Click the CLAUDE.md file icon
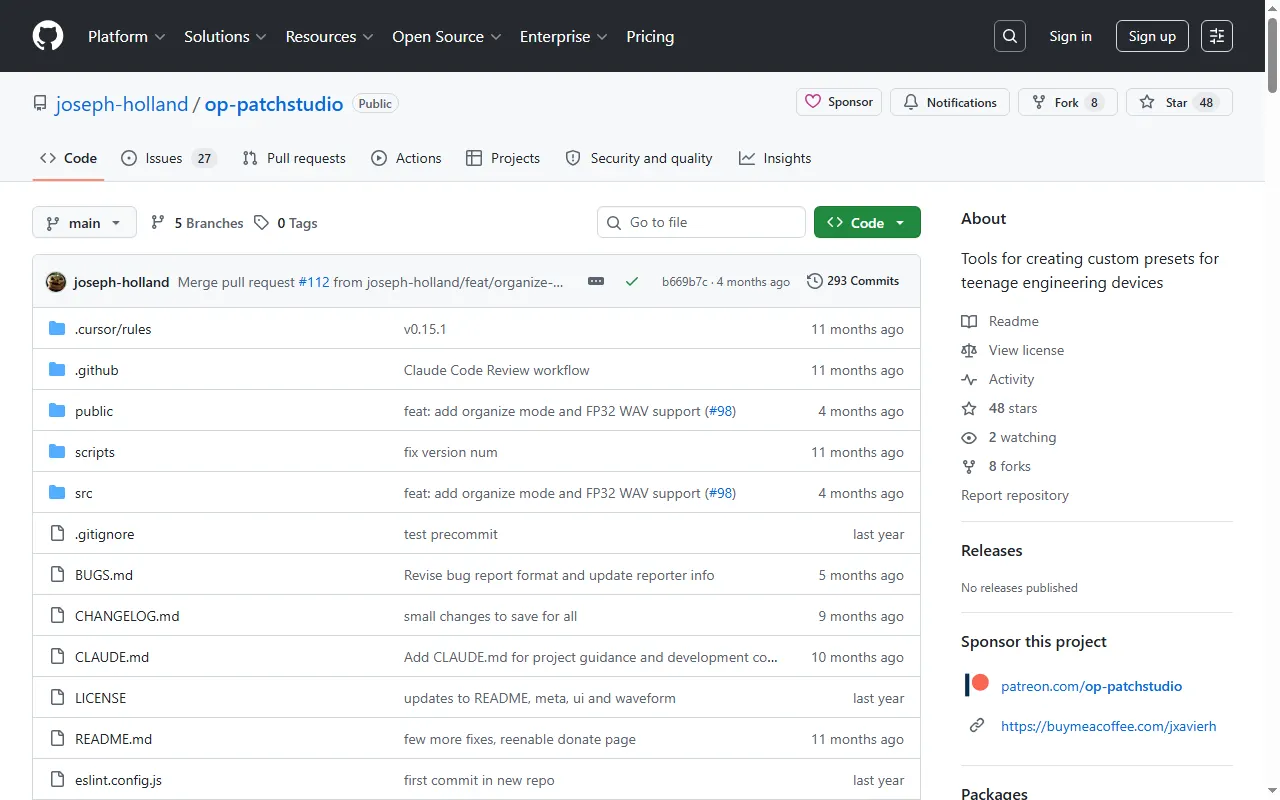The width and height of the screenshot is (1280, 800). [57, 657]
